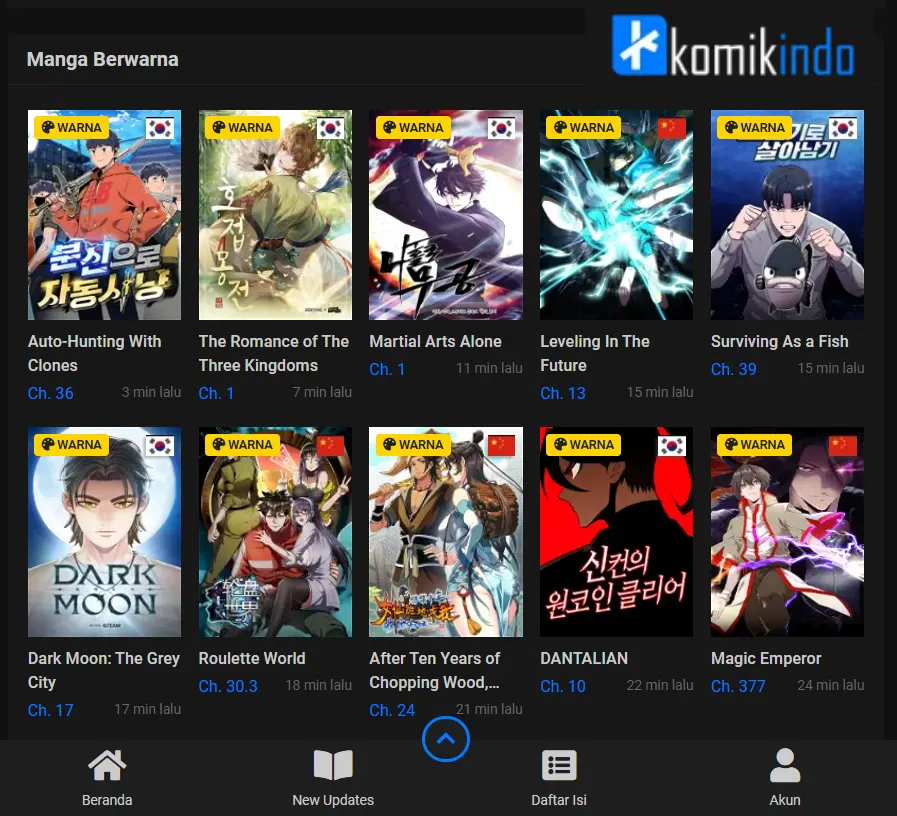897x816 pixels.
Task: Open Magic Emperor title link
Action: (766, 659)
